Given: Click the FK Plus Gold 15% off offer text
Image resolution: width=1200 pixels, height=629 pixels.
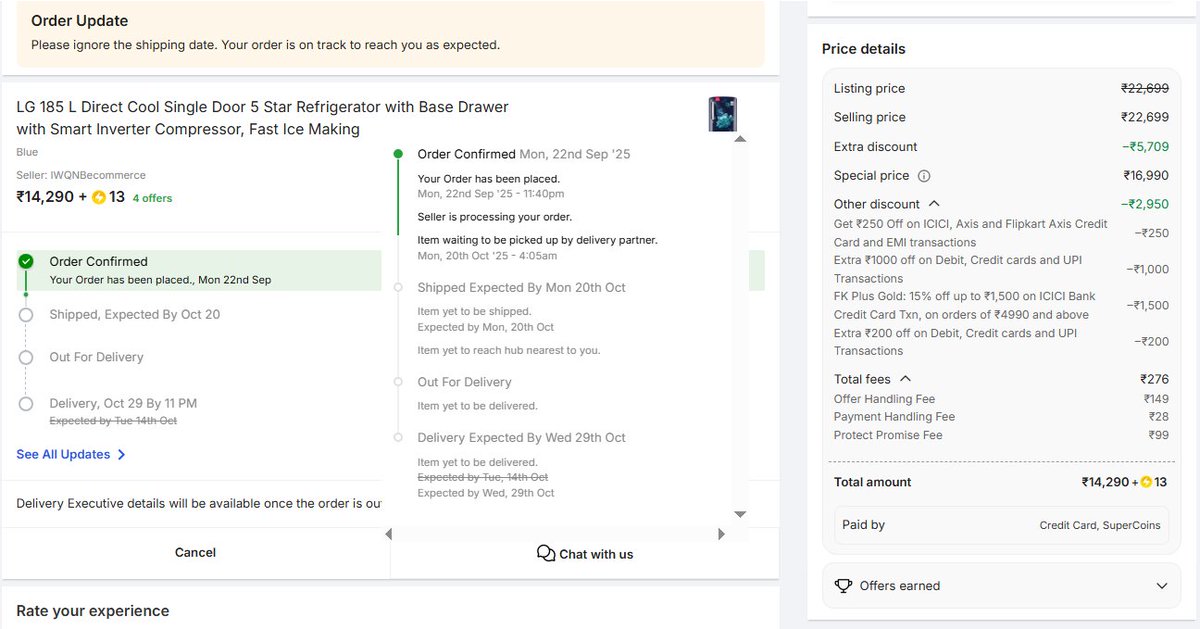Looking at the screenshot, I should coord(965,306).
